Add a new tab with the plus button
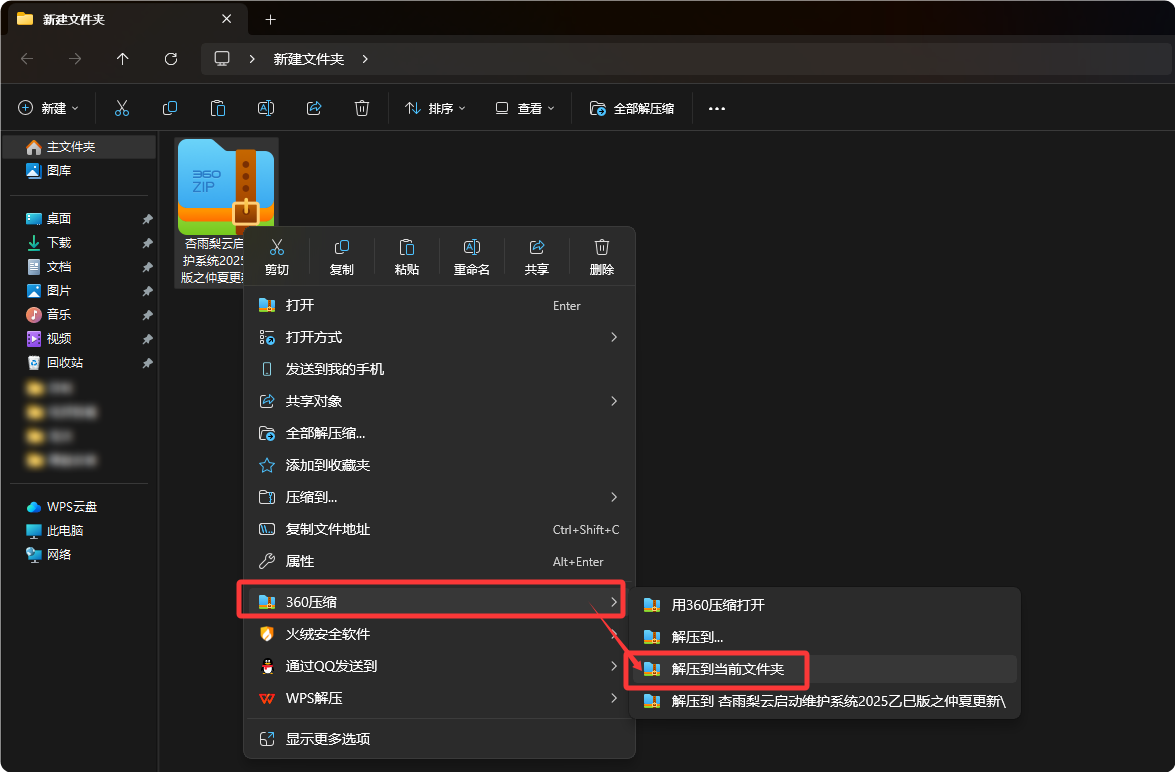This screenshot has height=772, width=1175. [x=271, y=19]
